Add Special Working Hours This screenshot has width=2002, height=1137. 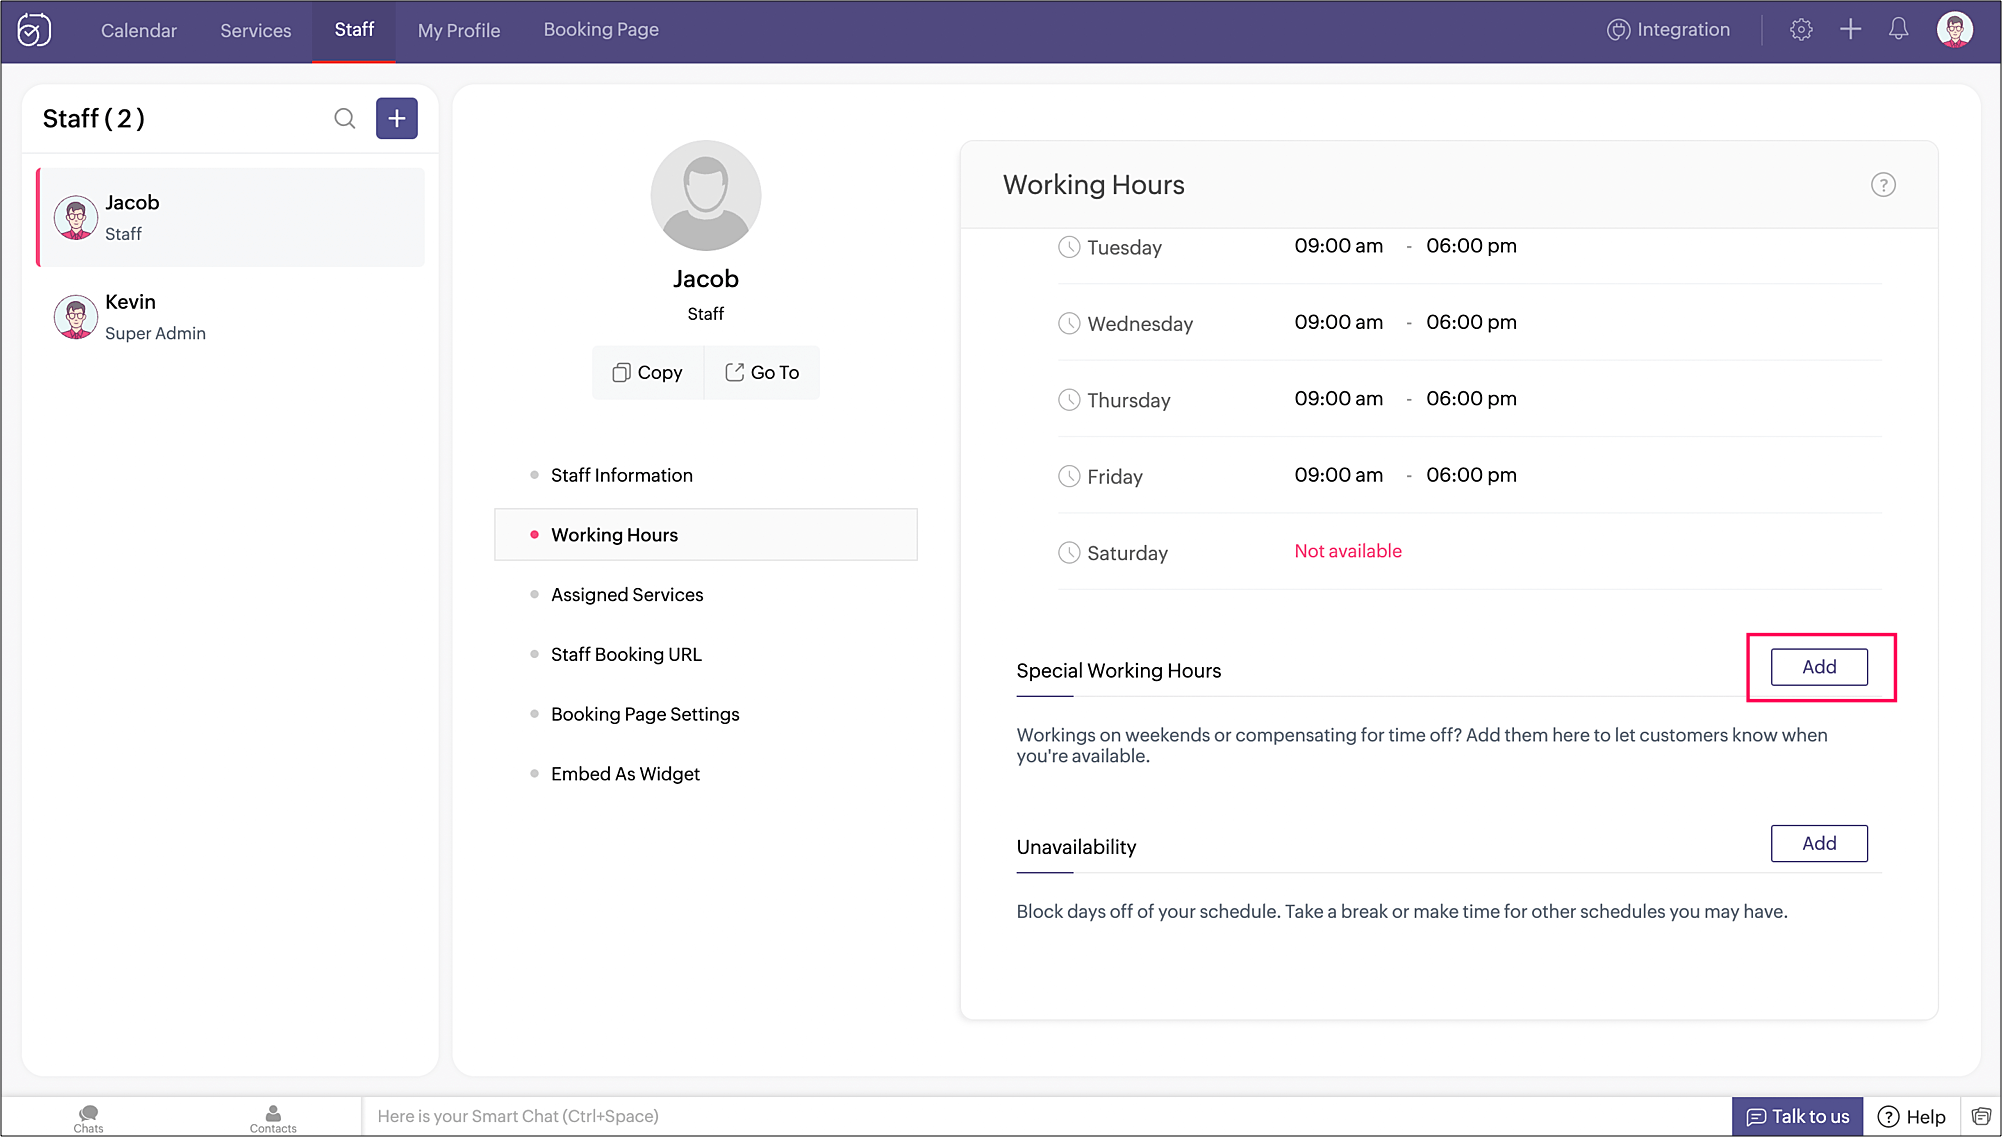[x=1819, y=667]
